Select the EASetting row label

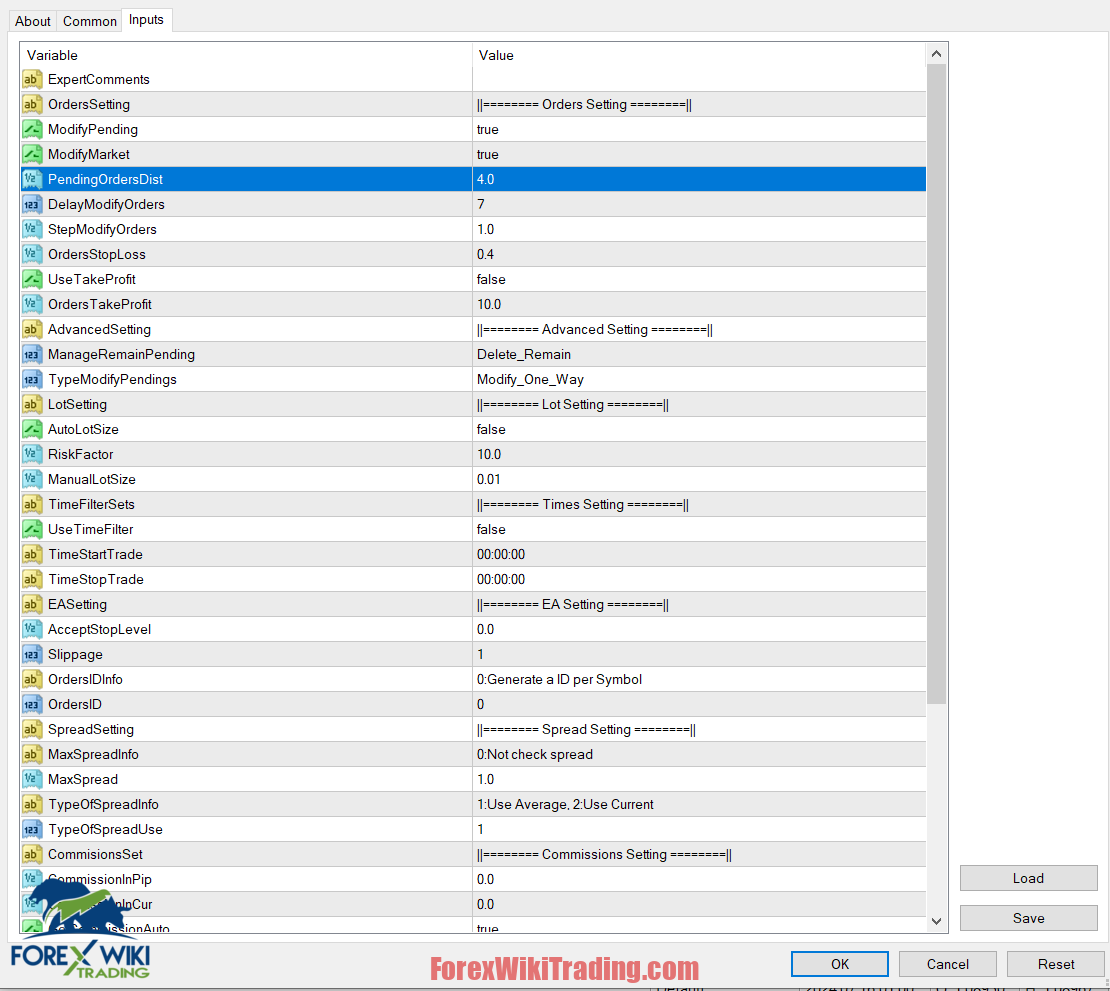[x=77, y=605]
